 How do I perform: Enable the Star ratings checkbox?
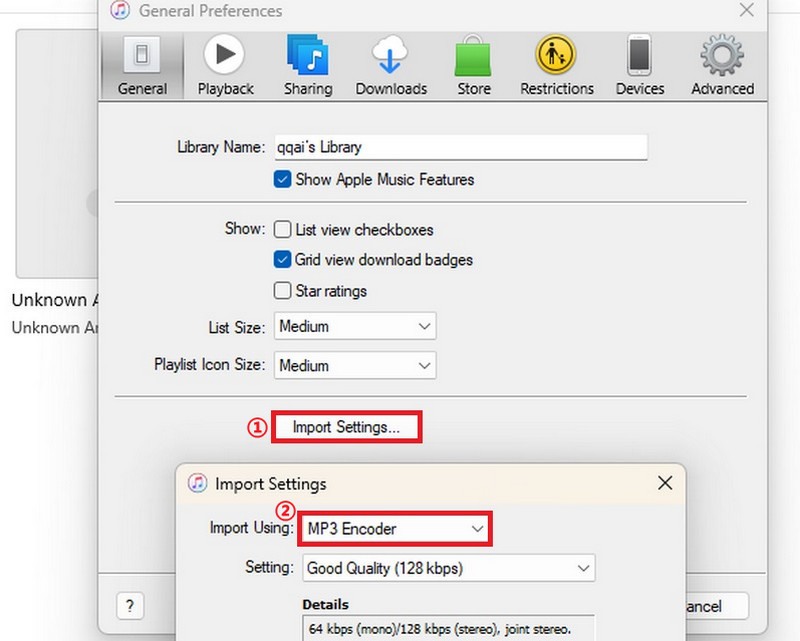282,291
